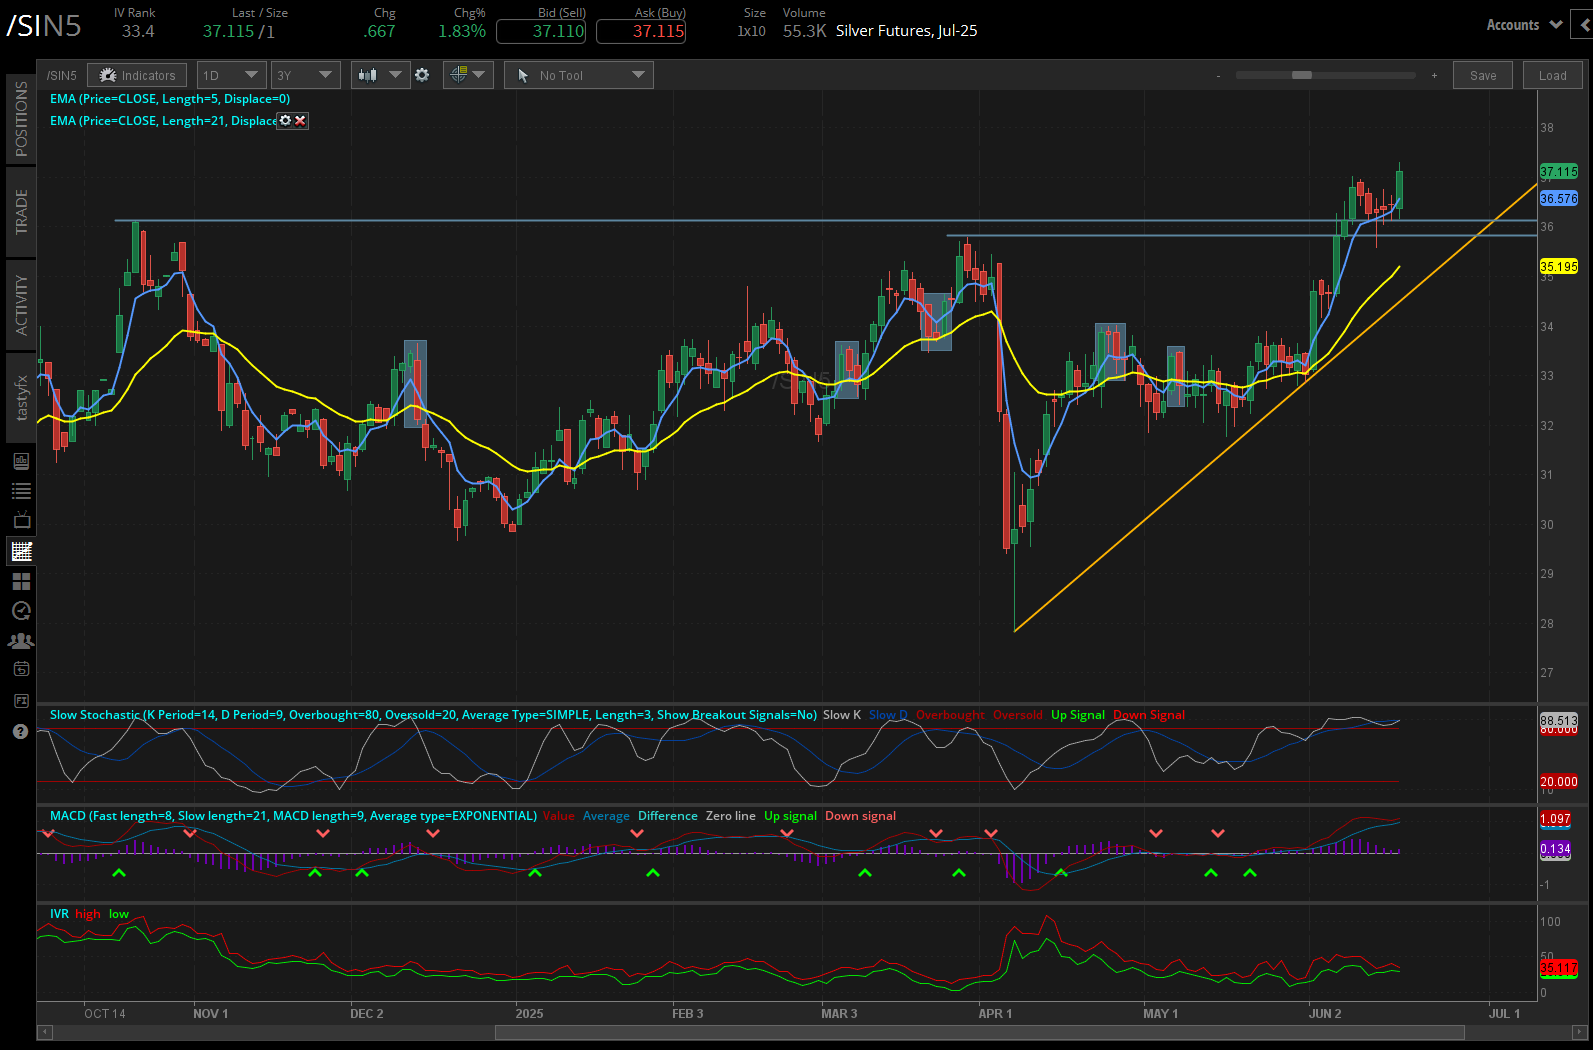Click the Silver Futures, Jul-25 description
The height and width of the screenshot is (1050, 1593).
point(907,31)
